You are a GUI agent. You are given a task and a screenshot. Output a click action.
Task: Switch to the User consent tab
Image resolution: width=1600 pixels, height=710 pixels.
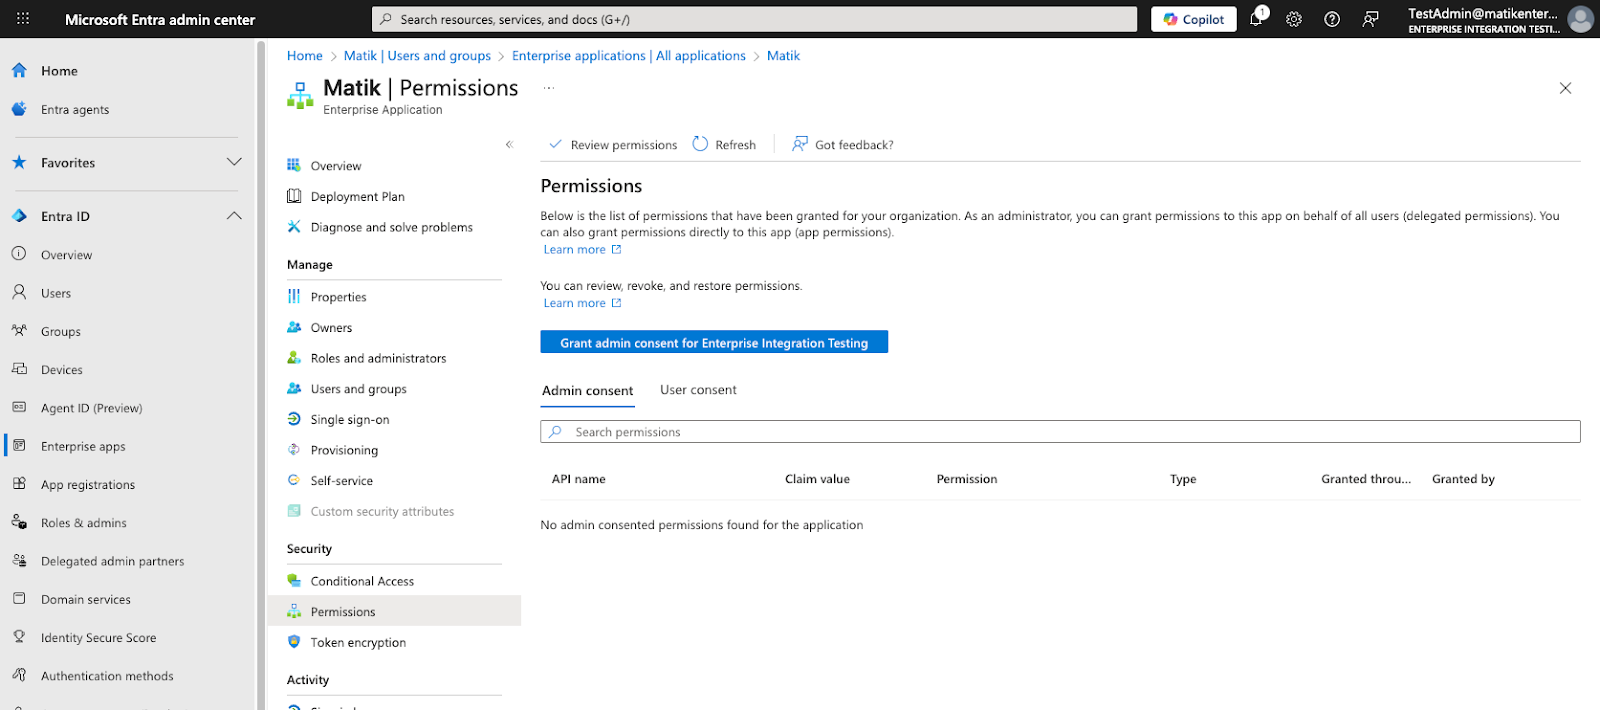click(698, 390)
